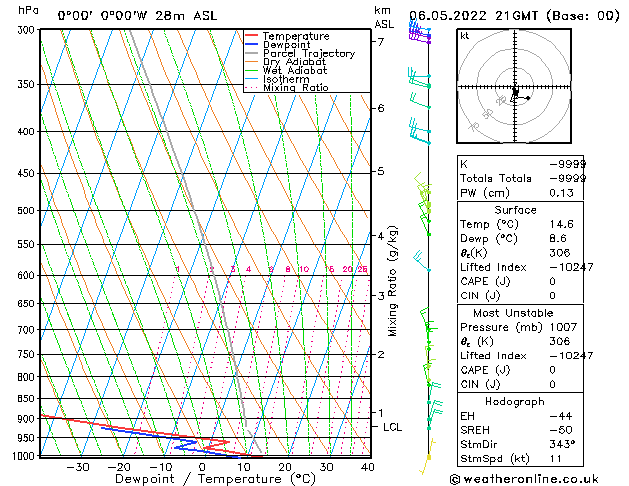Click the 'Wet Adiabat' legend entry

tap(295, 71)
